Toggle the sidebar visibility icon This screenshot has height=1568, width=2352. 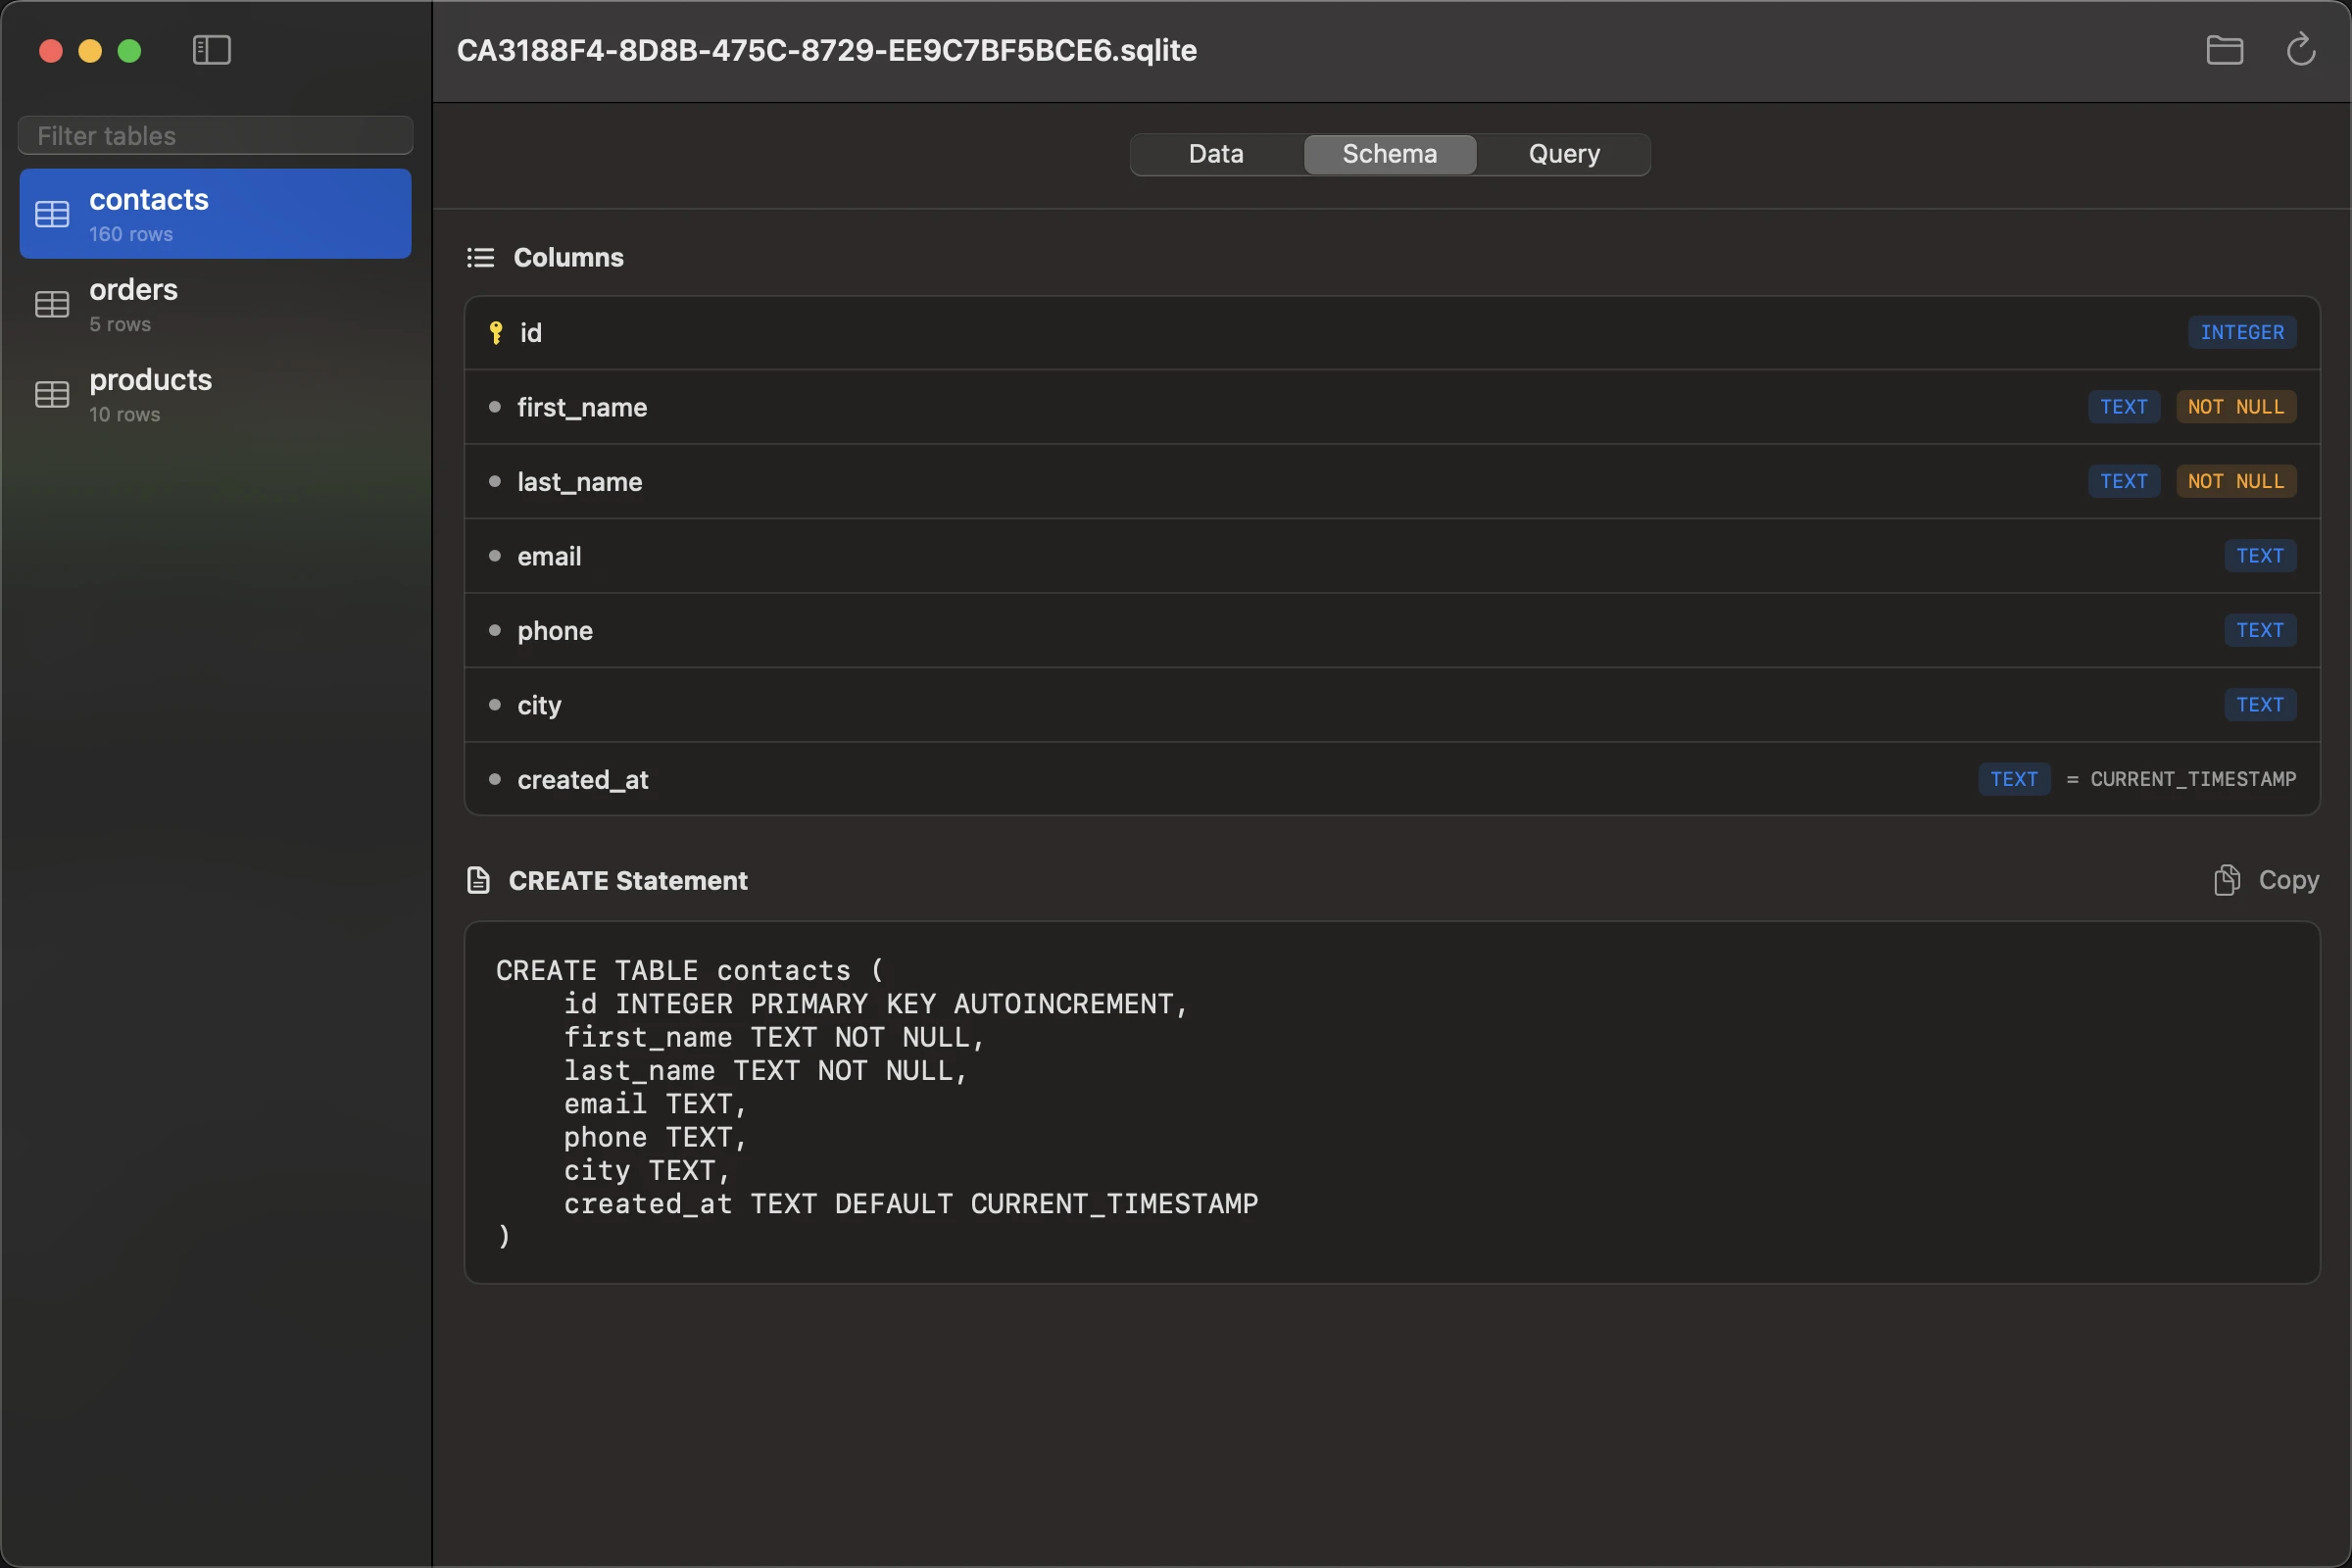click(211, 50)
